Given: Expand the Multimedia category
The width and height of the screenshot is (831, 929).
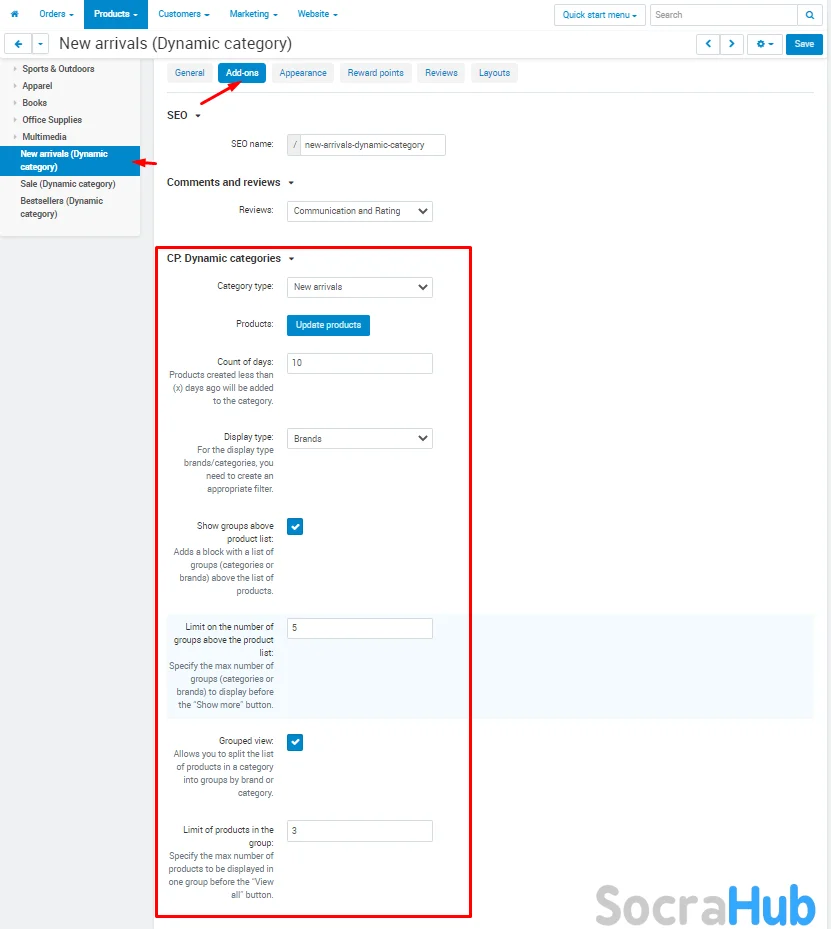Looking at the screenshot, I should [x=15, y=137].
